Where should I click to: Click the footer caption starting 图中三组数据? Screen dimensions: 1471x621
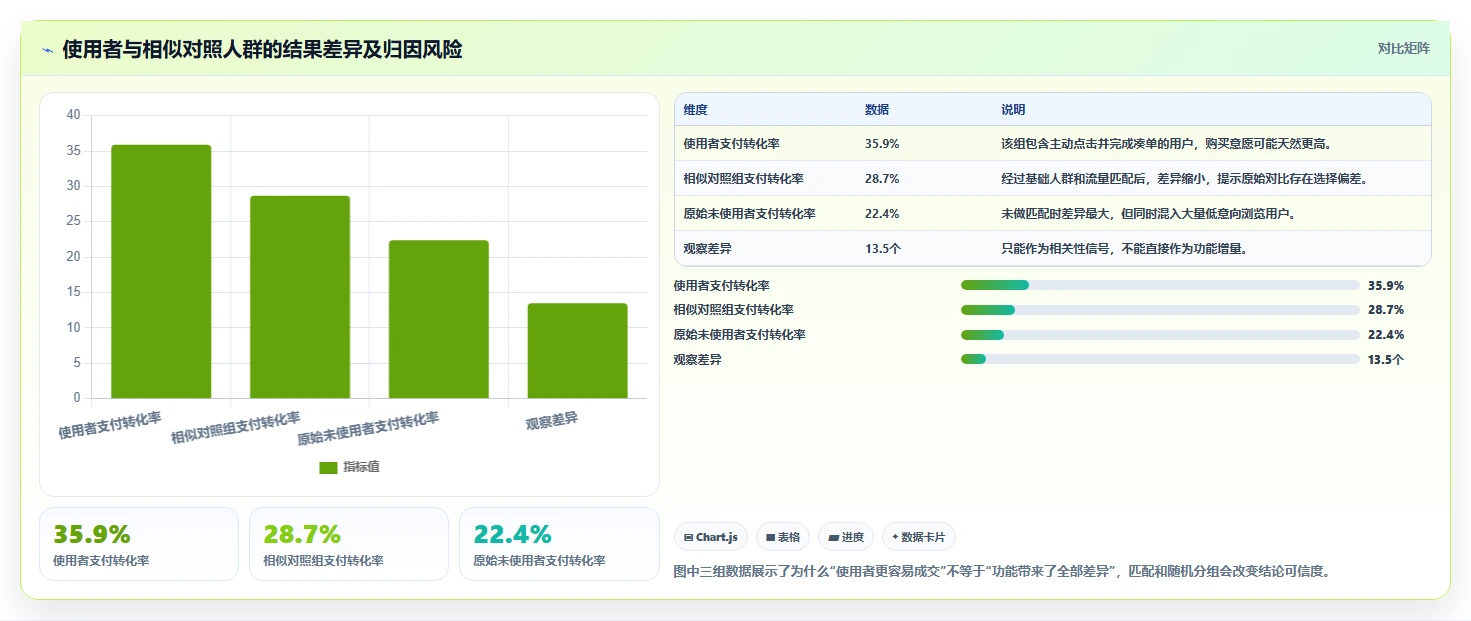point(1003,572)
